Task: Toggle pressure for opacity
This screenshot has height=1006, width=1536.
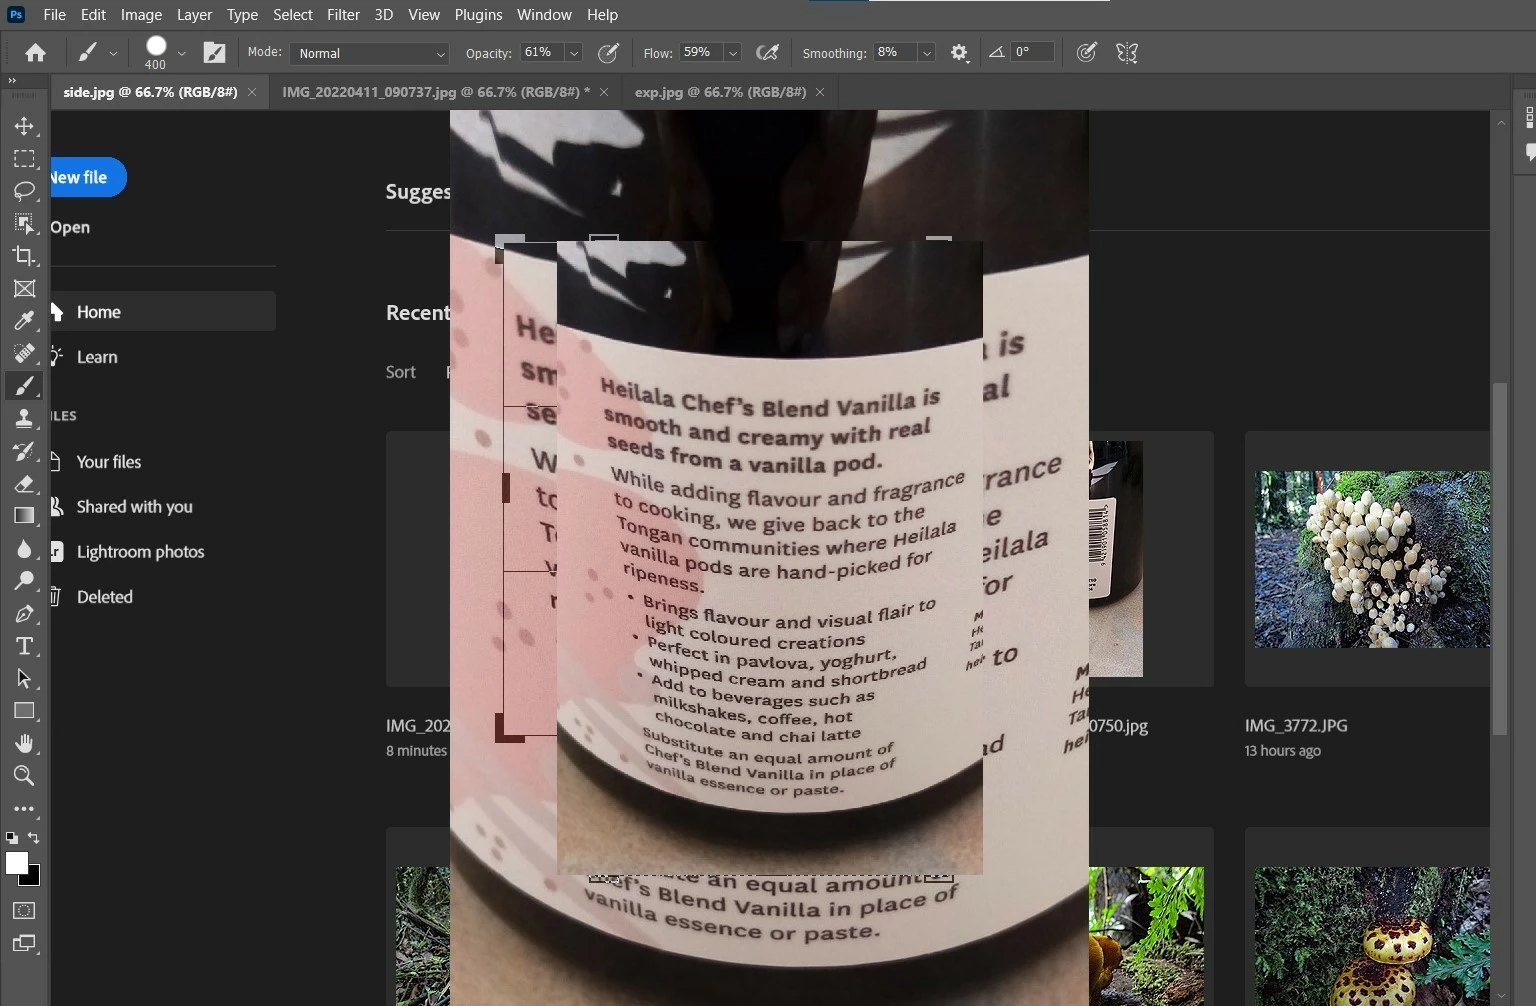Action: point(607,53)
